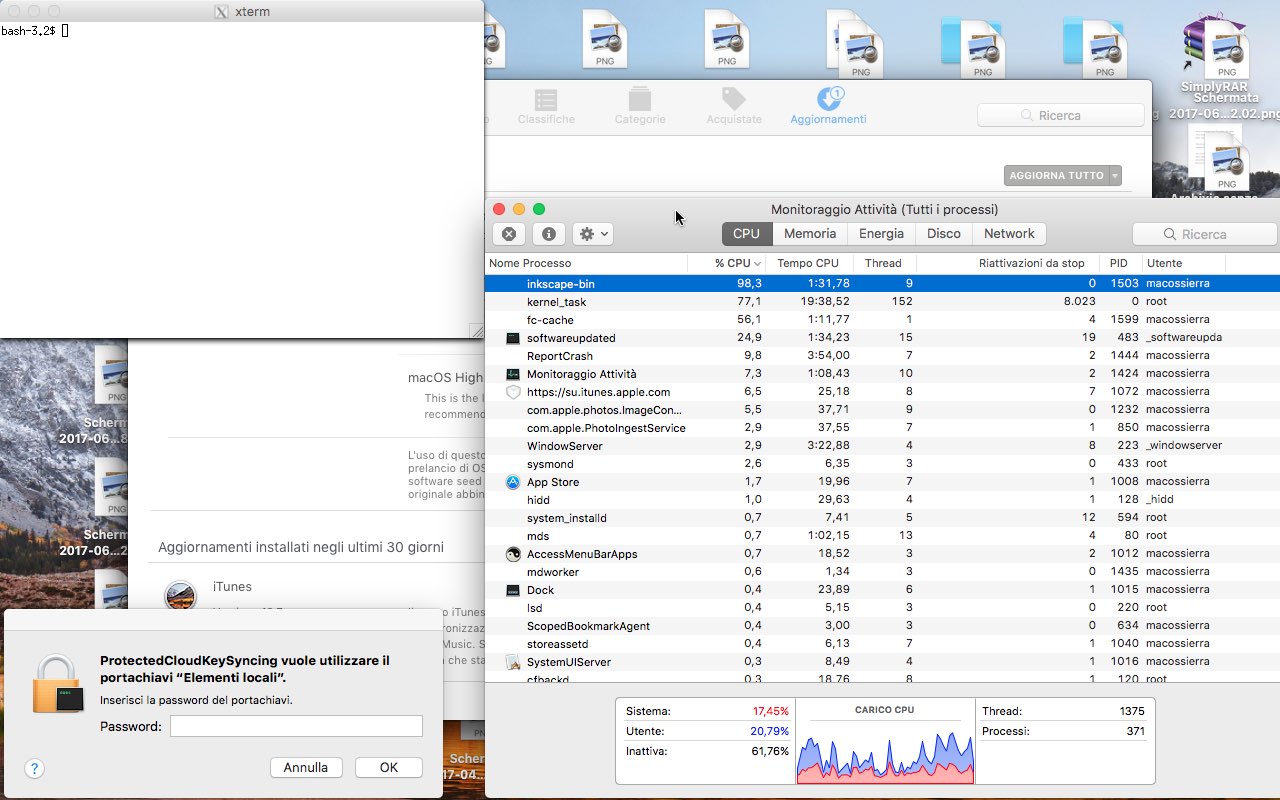This screenshot has height=800, width=1280.
Task: Select the inkscape-bin process row
Action: point(882,284)
